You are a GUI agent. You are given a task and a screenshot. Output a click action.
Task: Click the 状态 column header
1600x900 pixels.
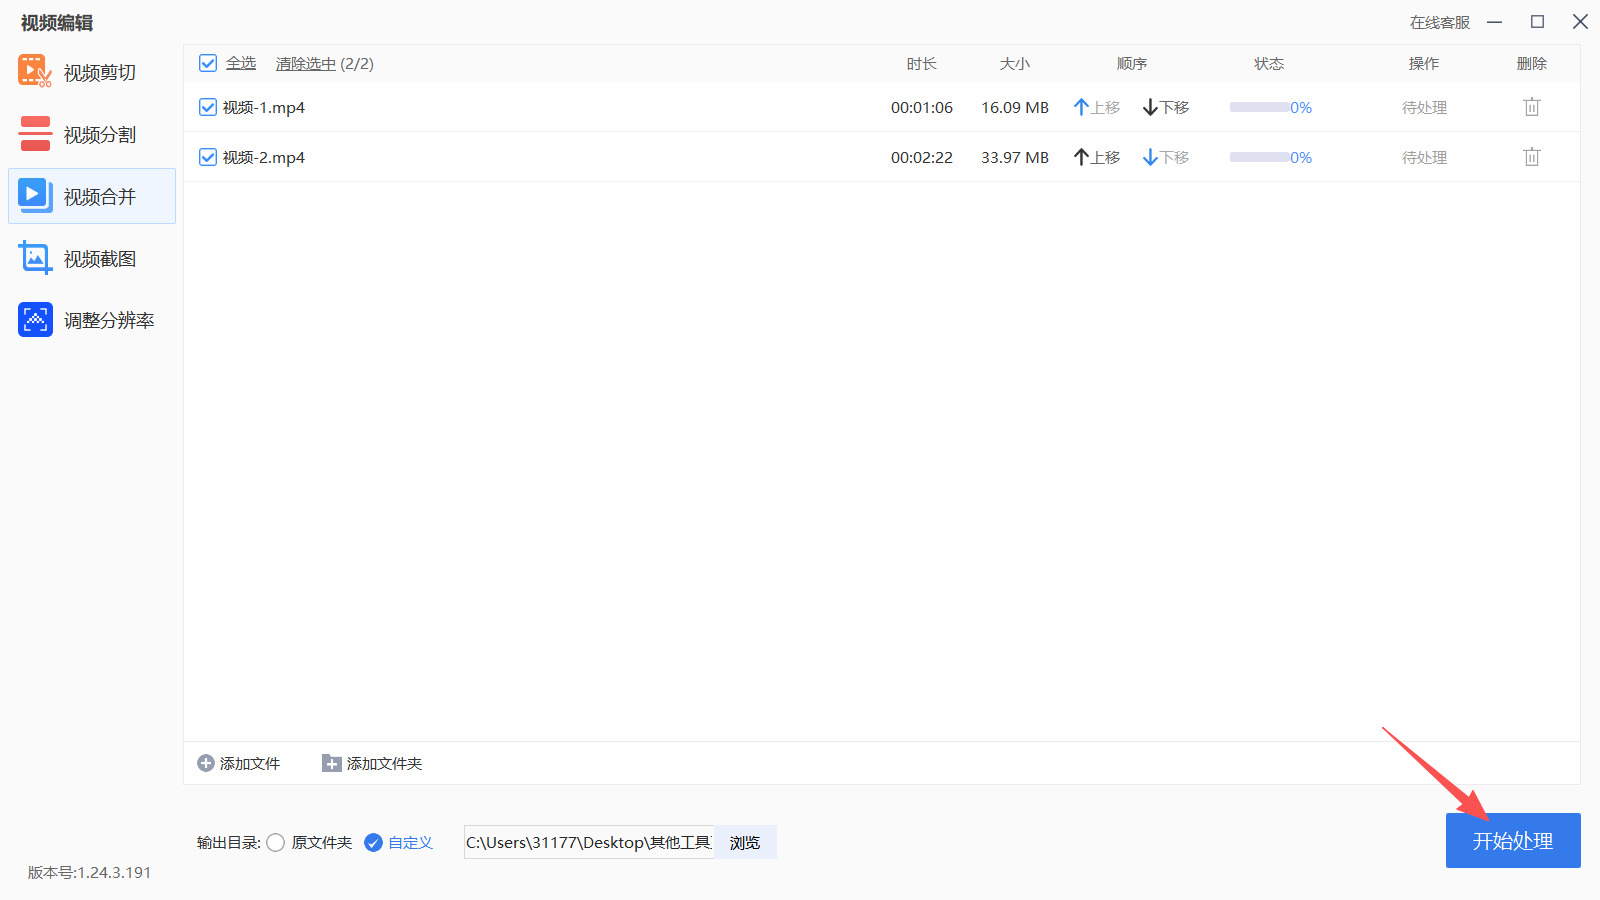[x=1269, y=63]
